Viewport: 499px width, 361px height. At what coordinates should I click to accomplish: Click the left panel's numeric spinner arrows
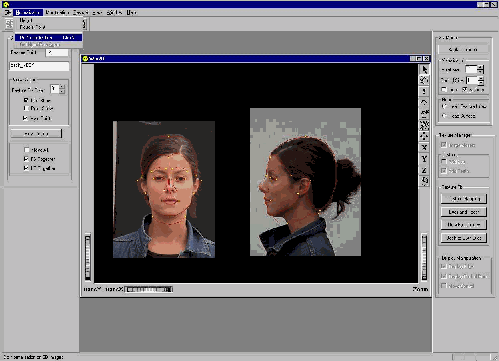click(62, 89)
